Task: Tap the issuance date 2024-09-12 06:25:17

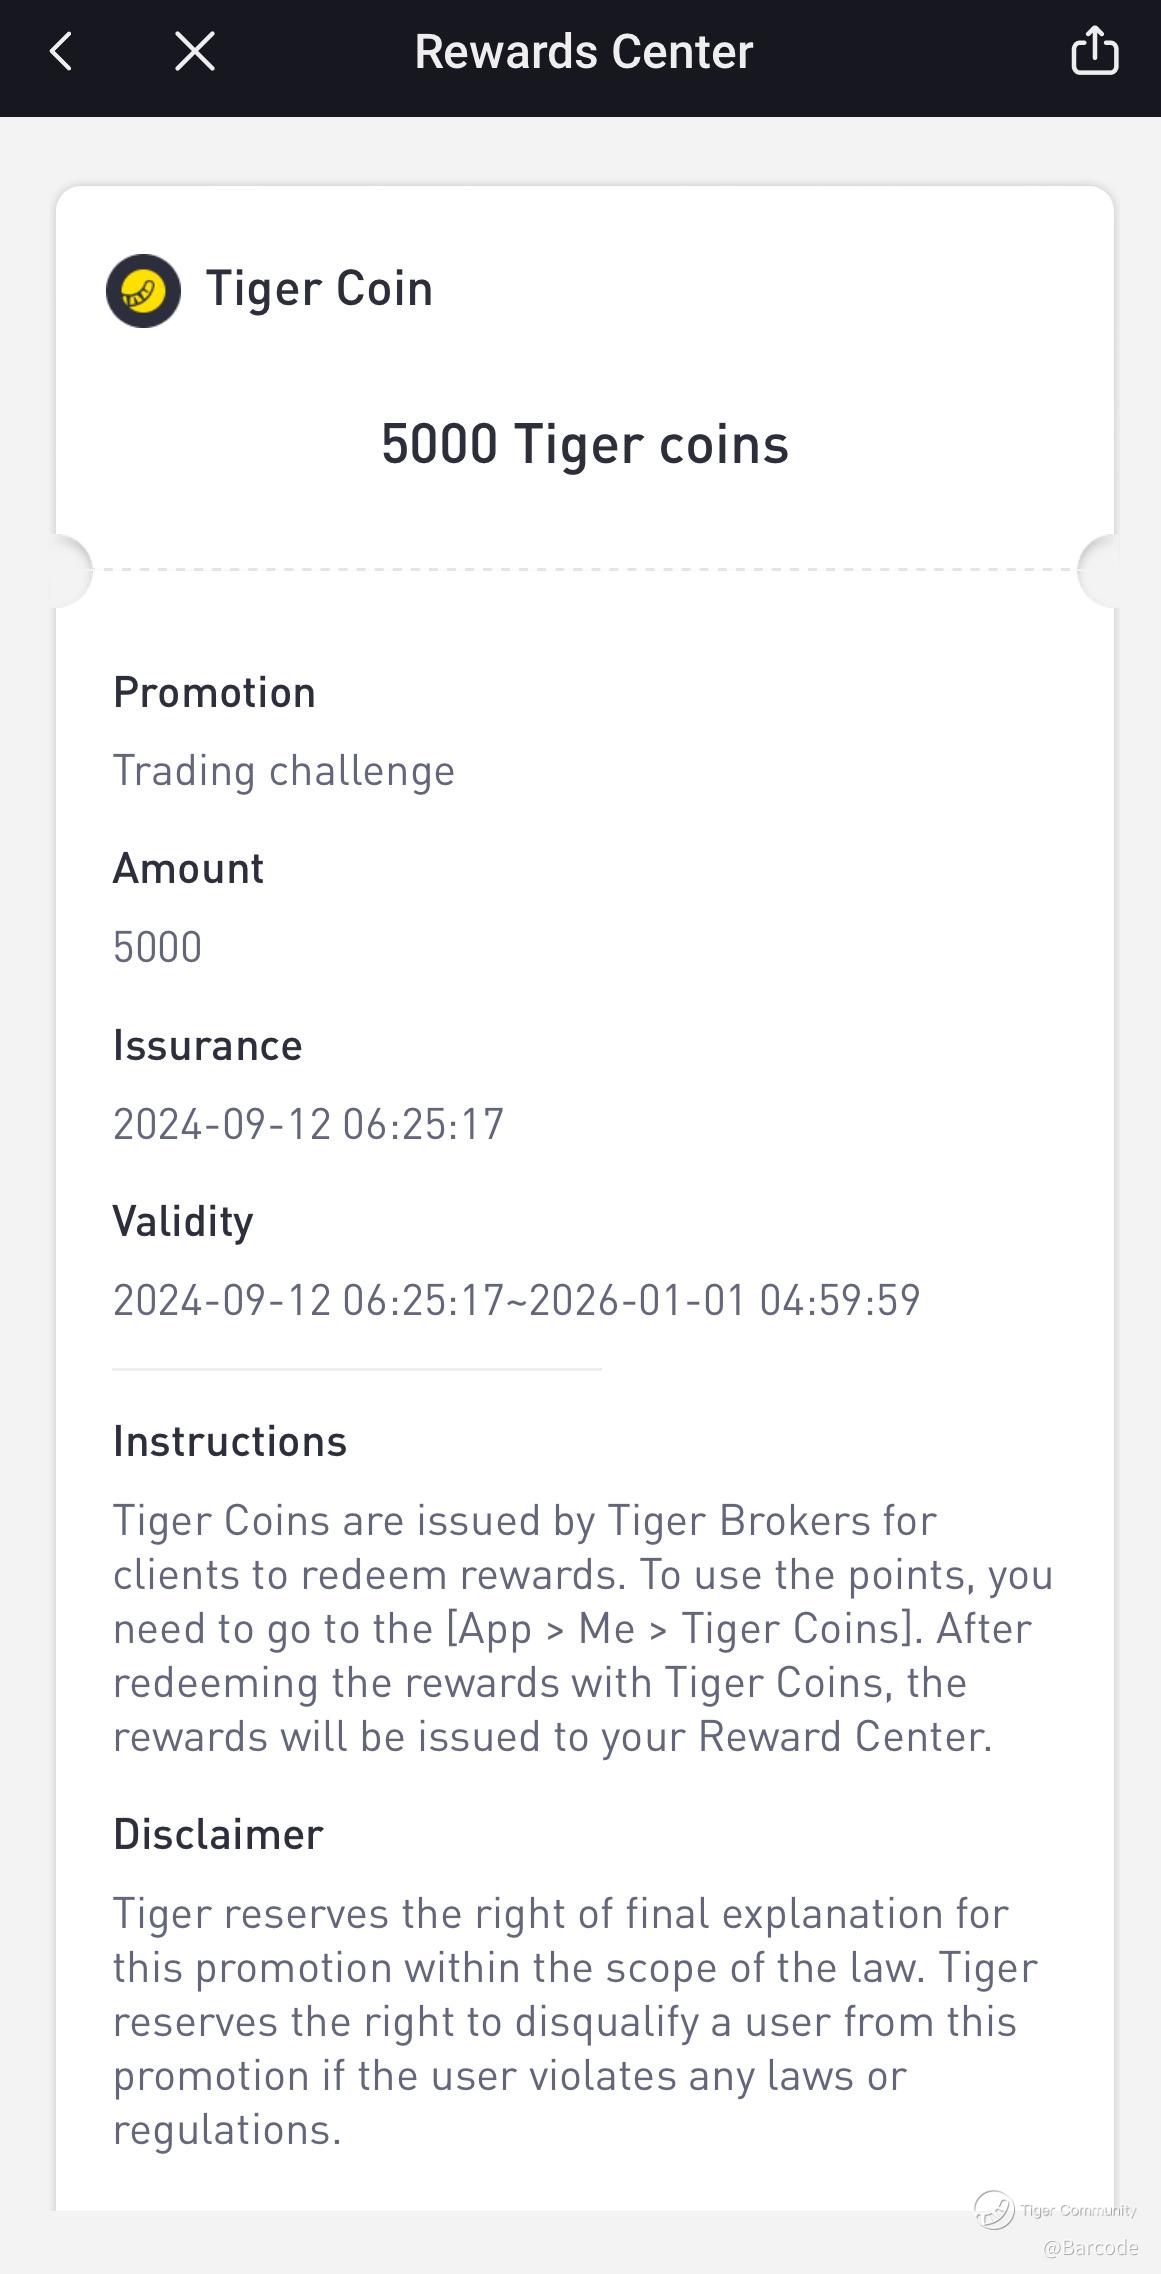Action: point(308,1125)
